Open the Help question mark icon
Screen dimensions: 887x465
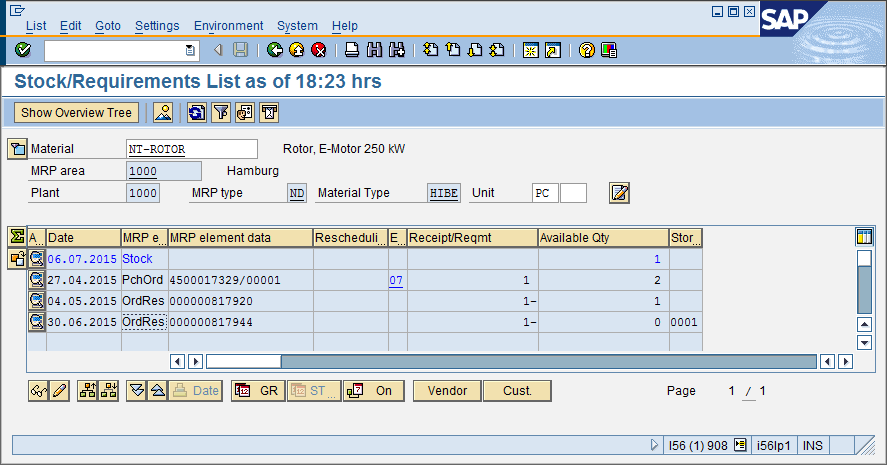tap(587, 50)
